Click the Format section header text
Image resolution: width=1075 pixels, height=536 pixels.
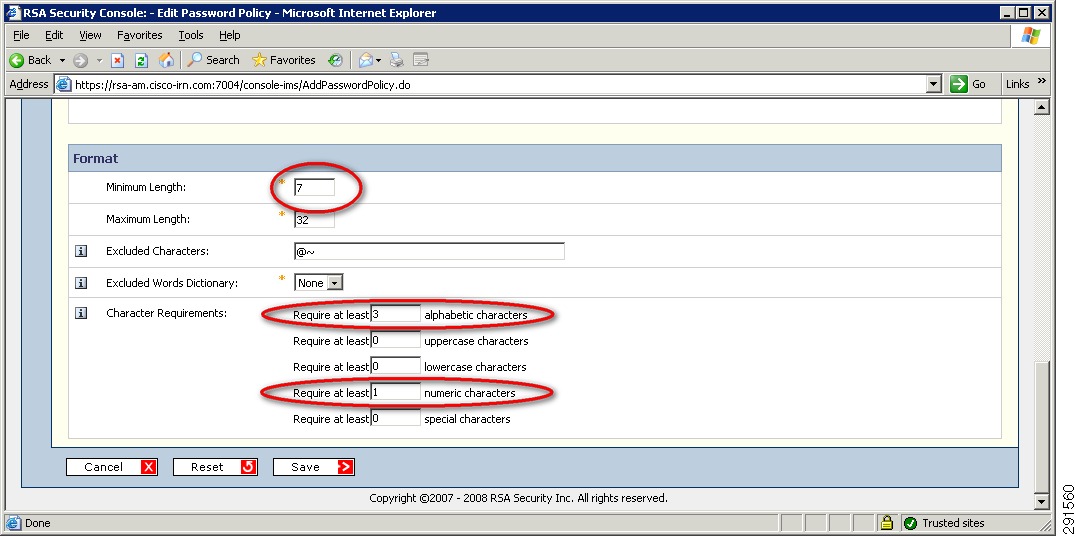pyautogui.click(x=96, y=158)
